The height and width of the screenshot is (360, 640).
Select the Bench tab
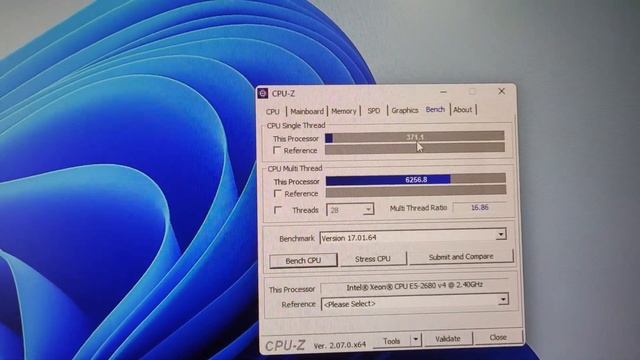(x=435, y=109)
